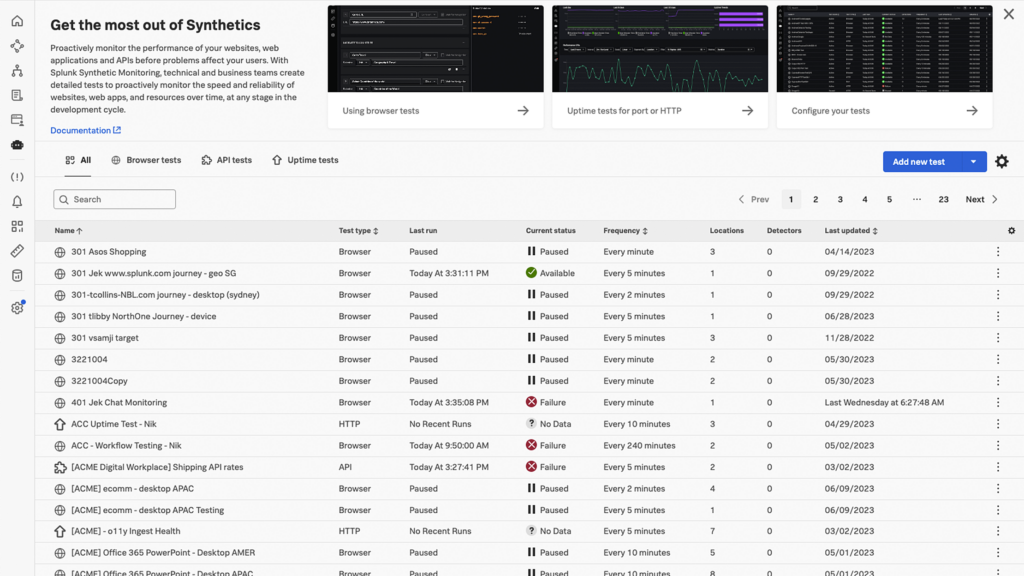Open row actions menu for 401 Jek Chat Monitoring

coord(997,403)
